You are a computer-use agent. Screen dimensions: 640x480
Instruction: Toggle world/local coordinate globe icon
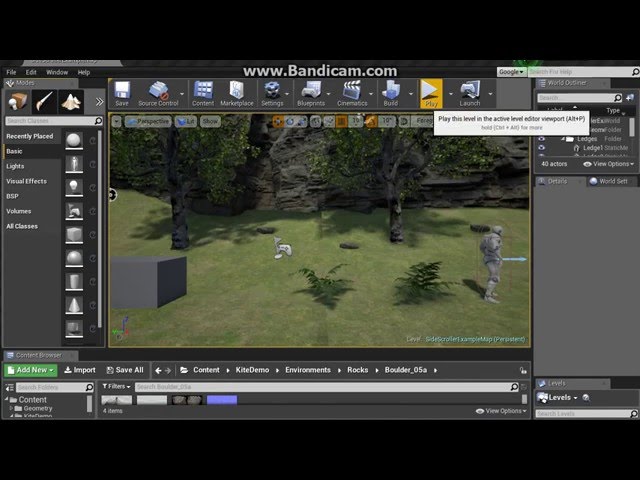pyautogui.click(x=316, y=121)
